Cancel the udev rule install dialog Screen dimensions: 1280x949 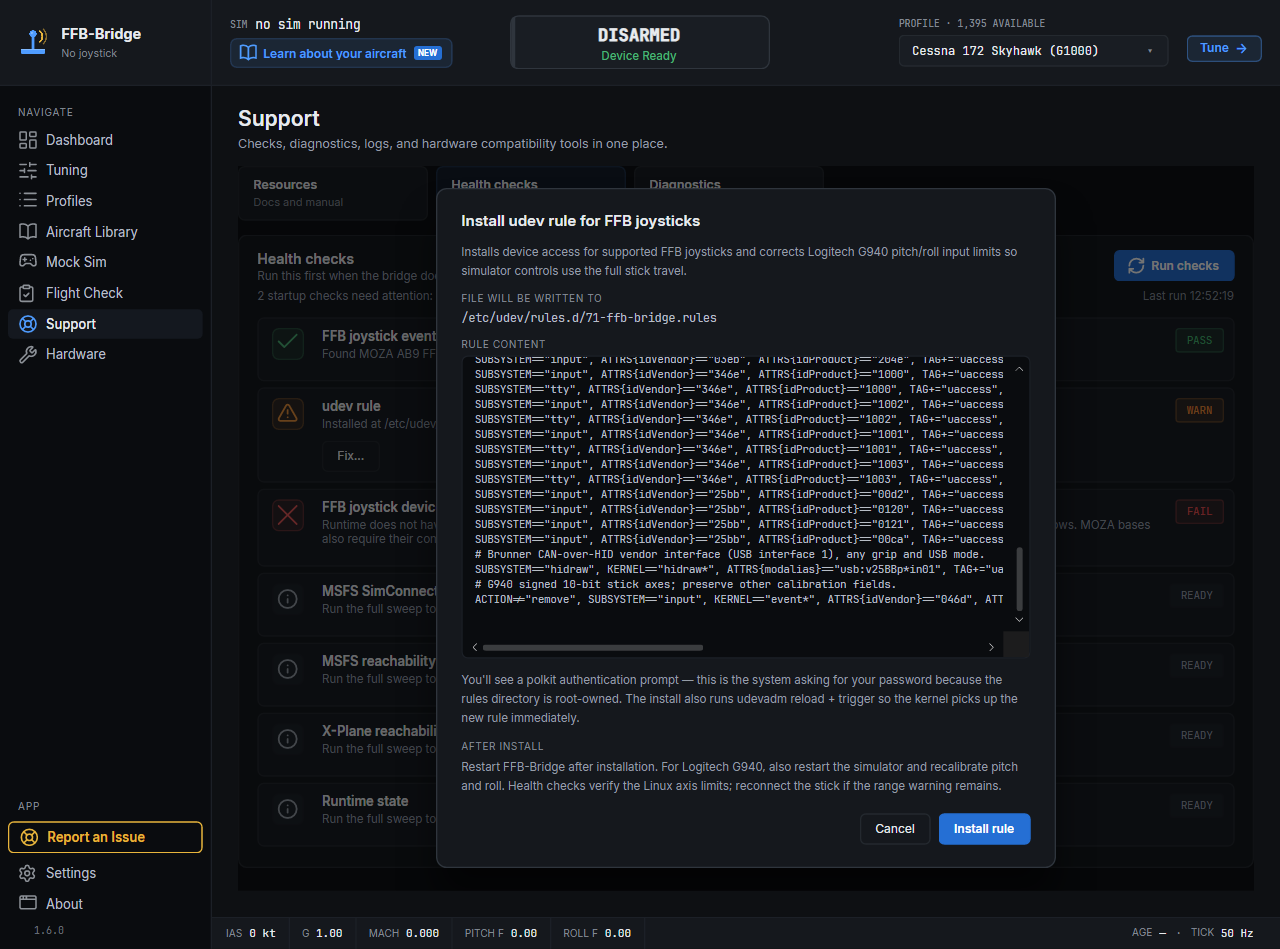(x=895, y=829)
